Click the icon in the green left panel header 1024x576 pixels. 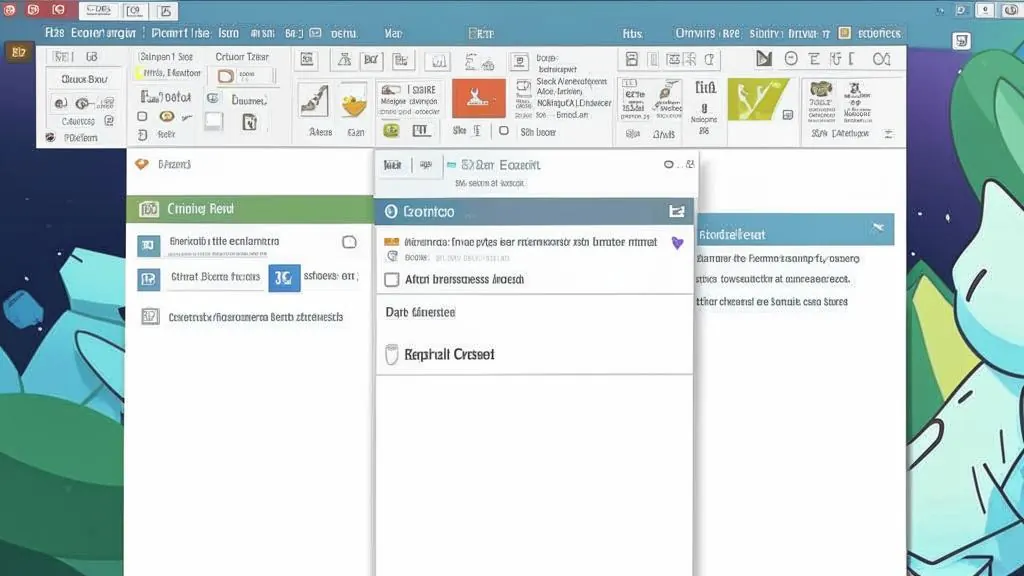(x=149, y=209)
